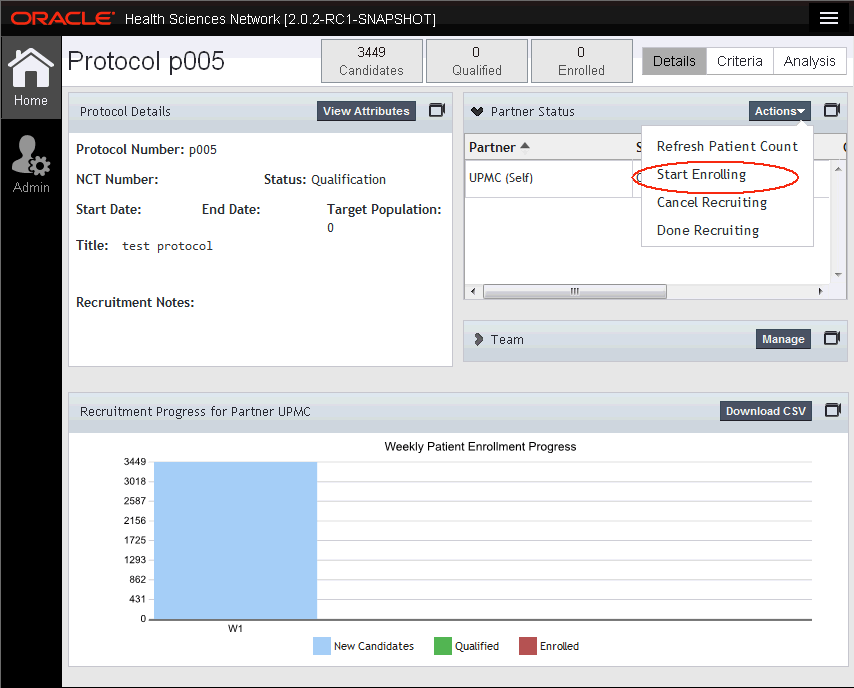Open the hamburger menu in header
This screenshot has width=854, height=688.
point(828,18)
